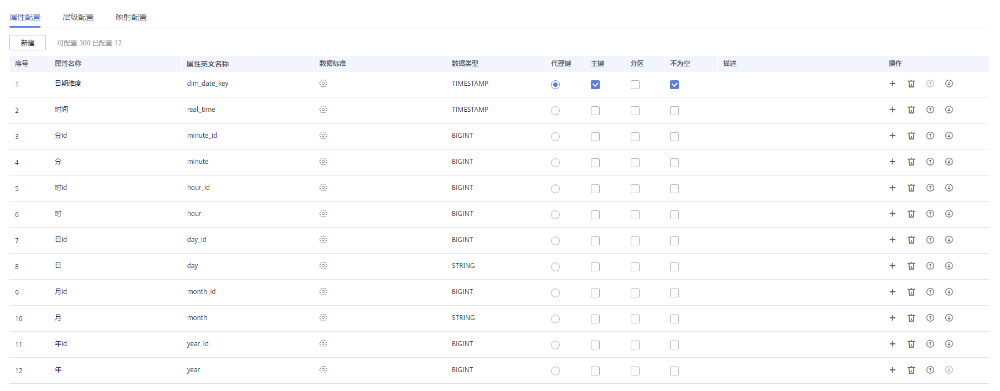Viewport: 1000px width, 391px height.
Task: Move the hour_id row down
Action: pyautogui.click(x=949, y=188)
